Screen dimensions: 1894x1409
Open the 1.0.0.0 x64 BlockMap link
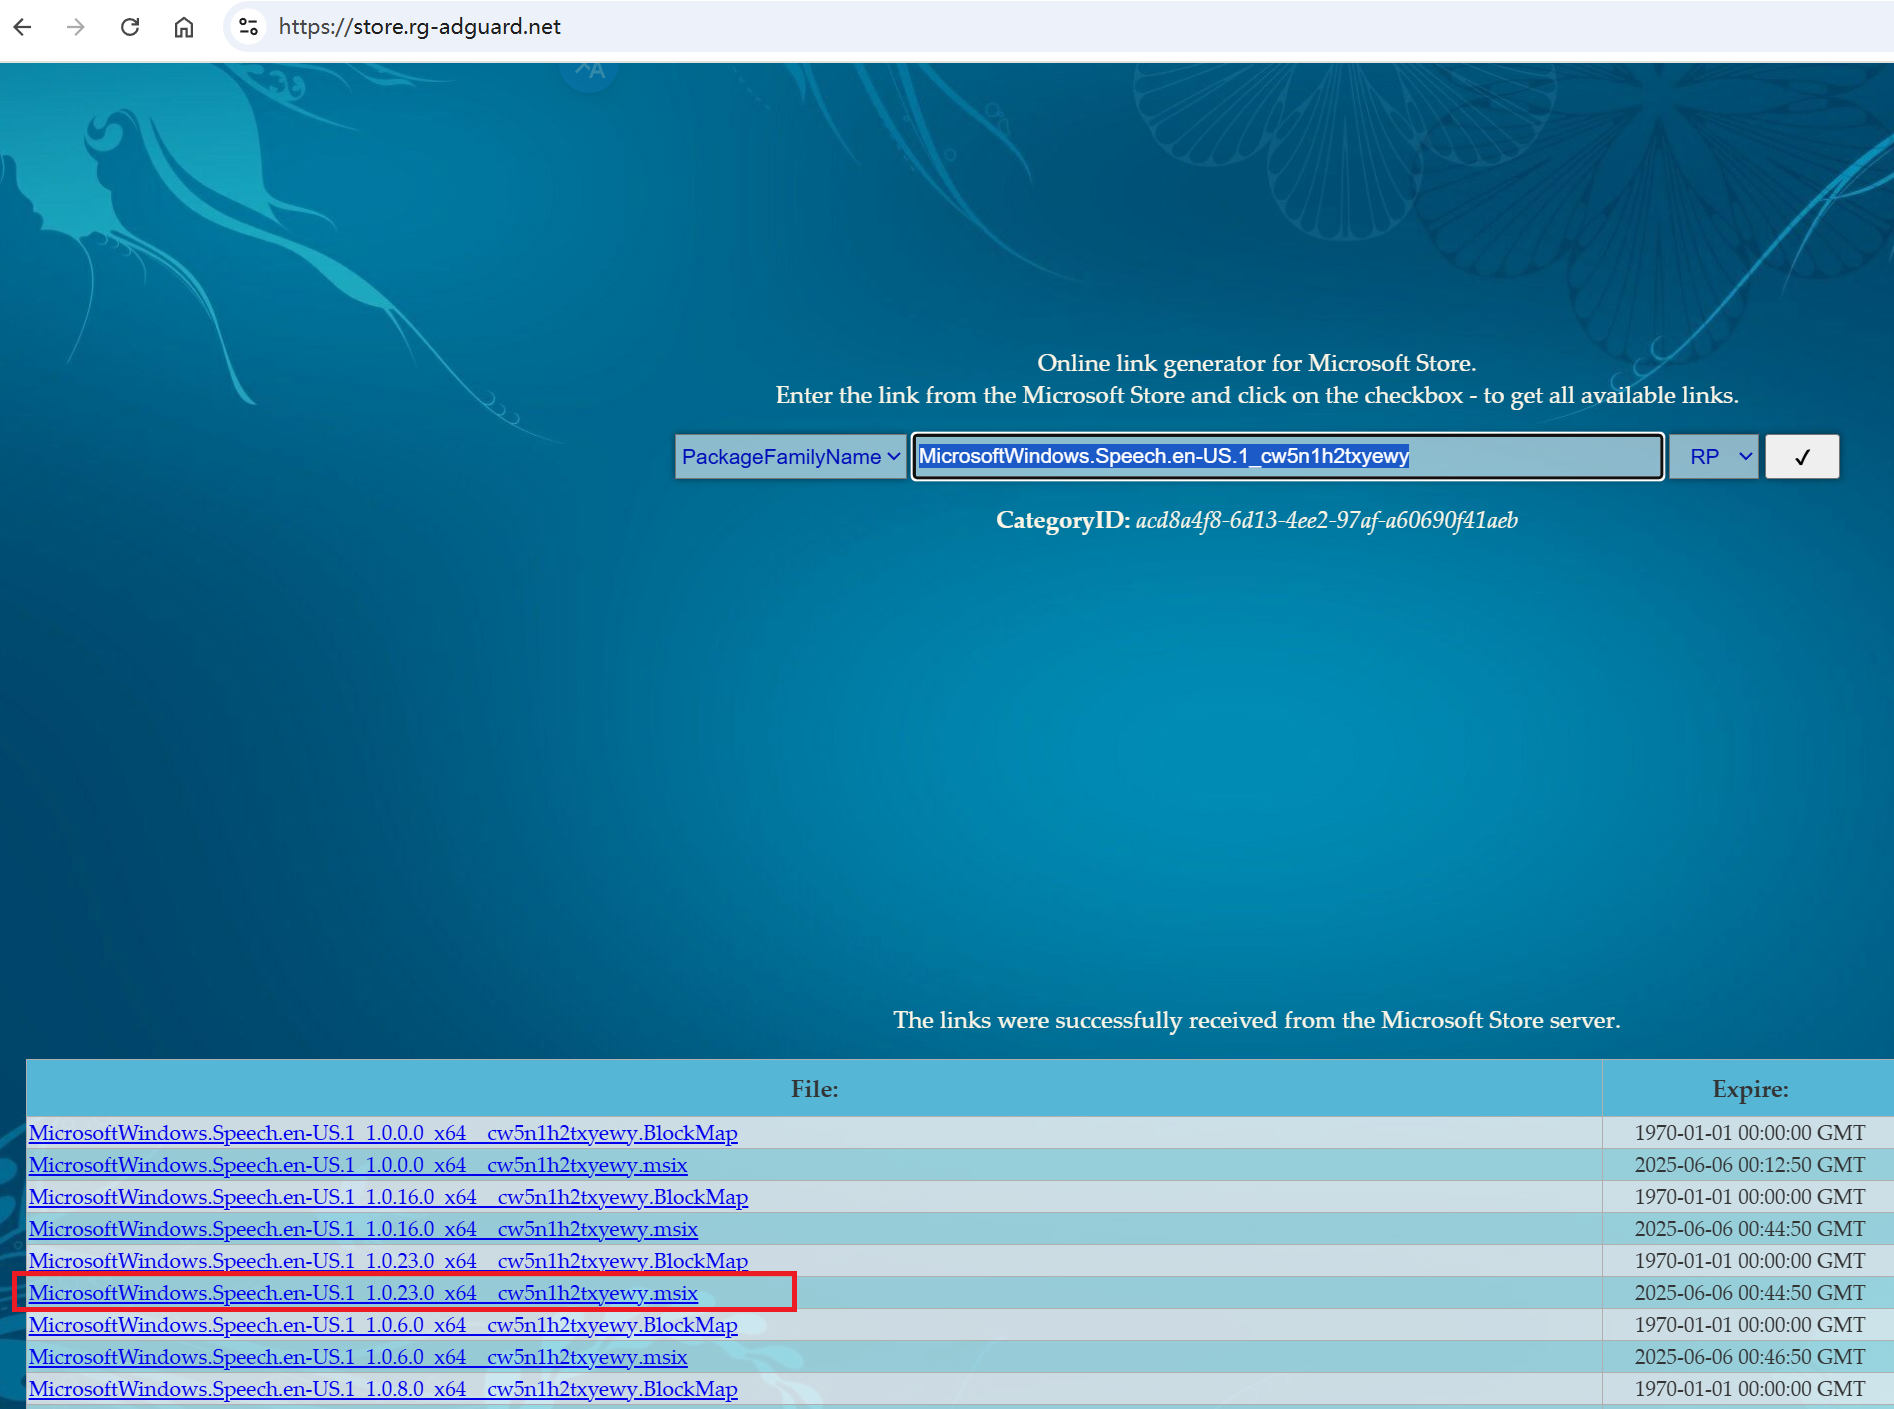pyautogui.click(x=383, y=1133)
